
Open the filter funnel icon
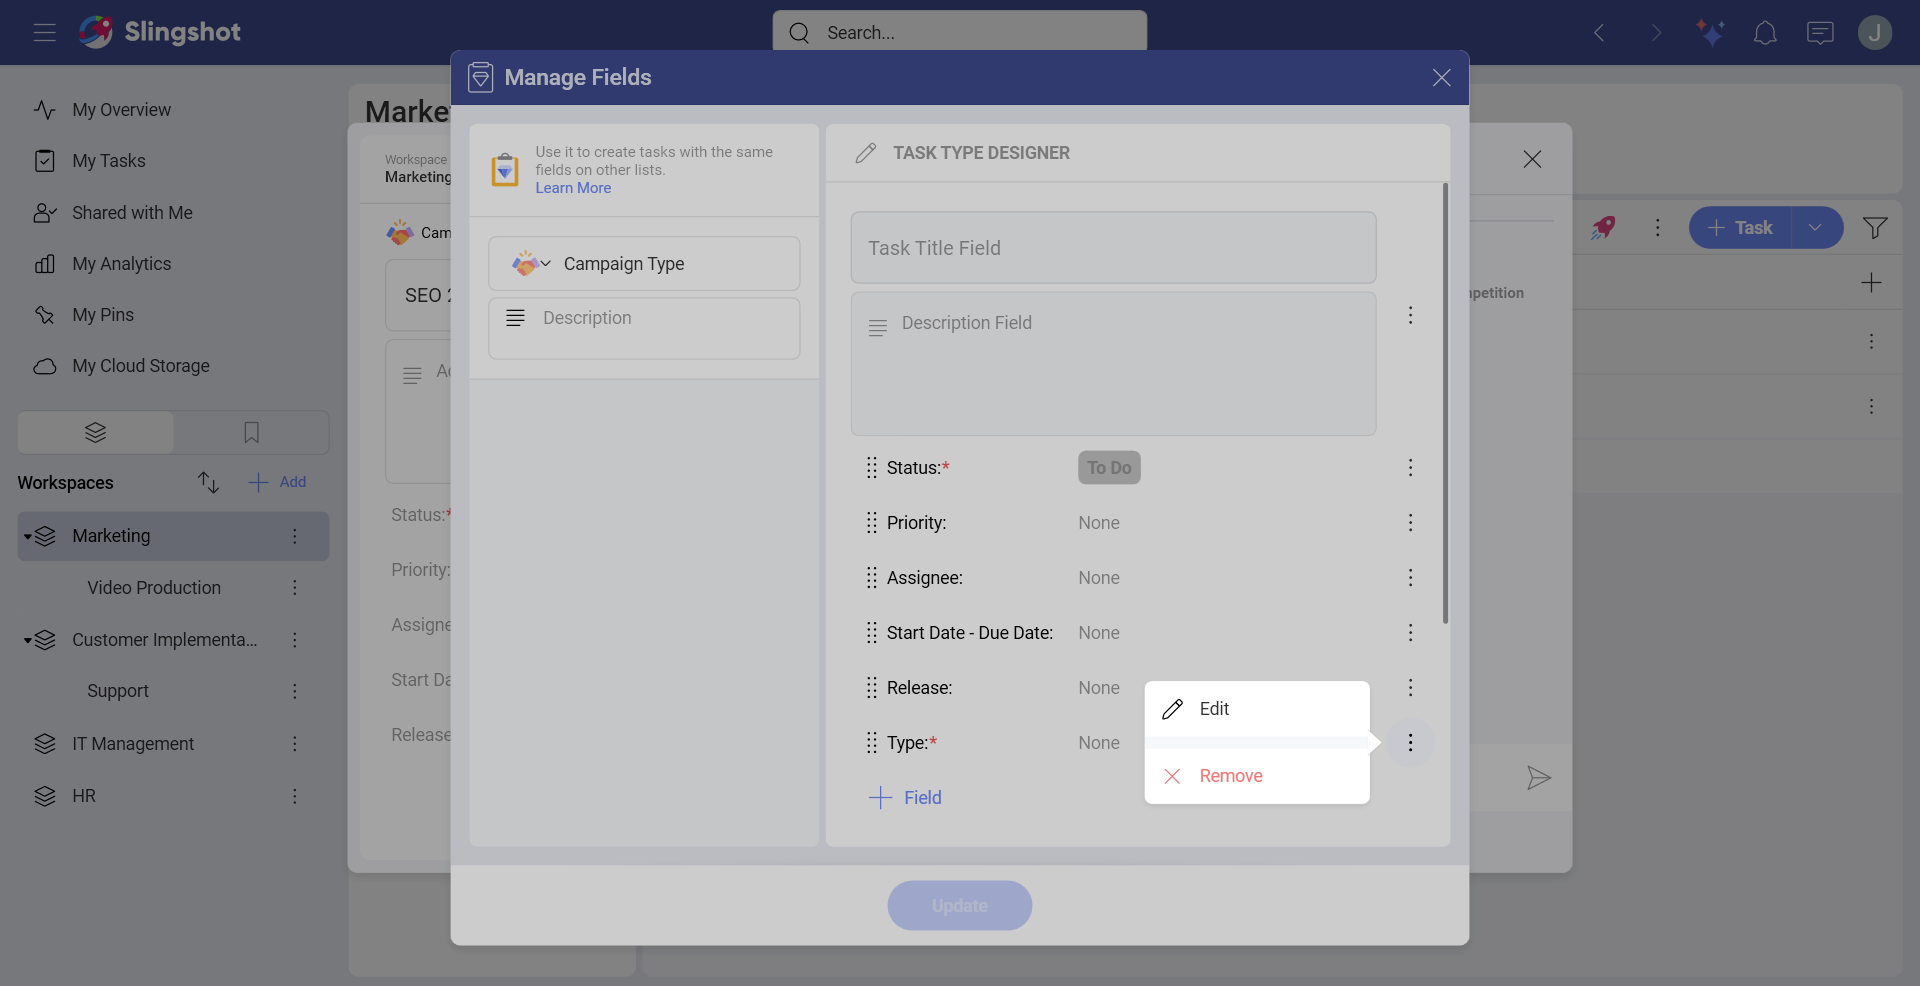click(1875, 228)
